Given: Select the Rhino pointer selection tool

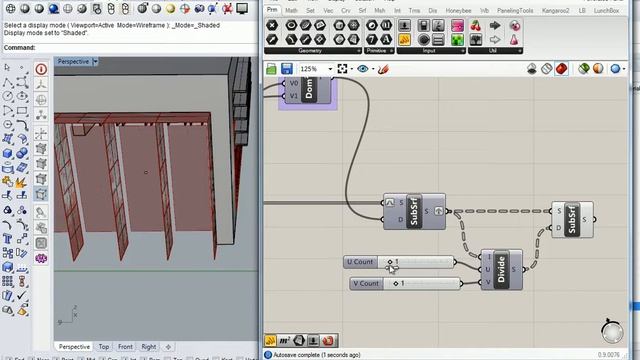Looking at the screenshot, I should pos(7,68).
